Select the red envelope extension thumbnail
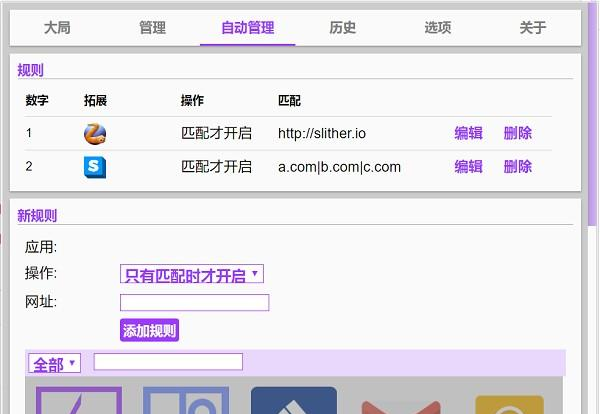 point(401,406)
